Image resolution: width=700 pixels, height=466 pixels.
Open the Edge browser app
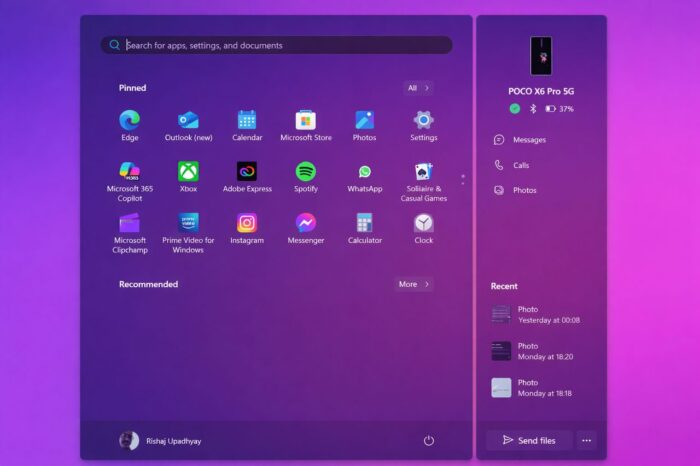click(x=129, y=125)
